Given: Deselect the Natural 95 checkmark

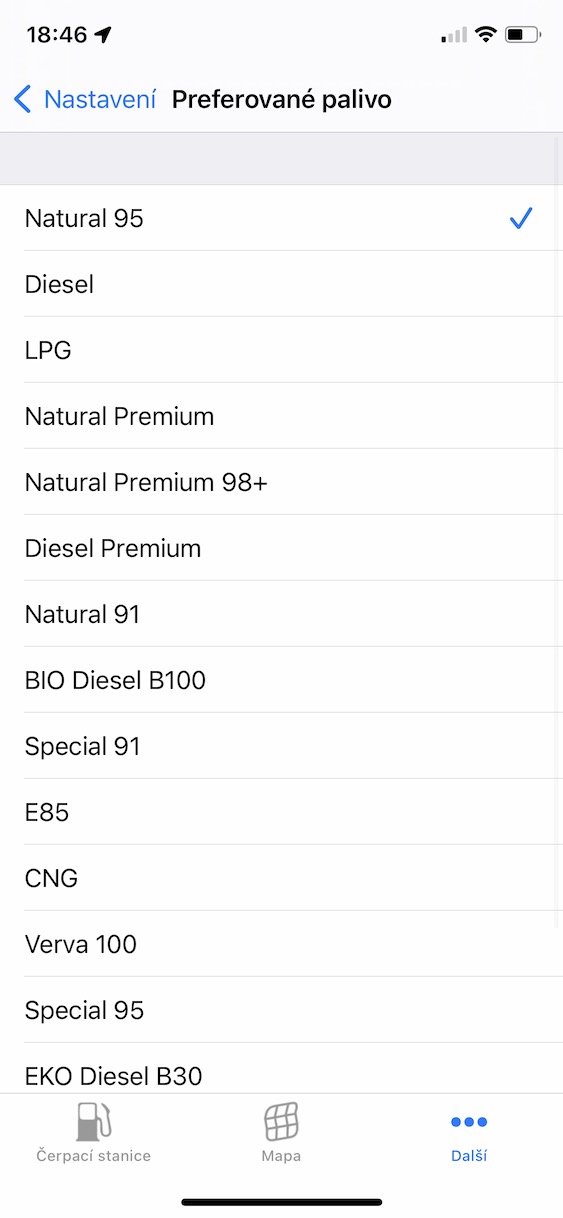Looking at the screenshot, I should click(x=520, y=218).
